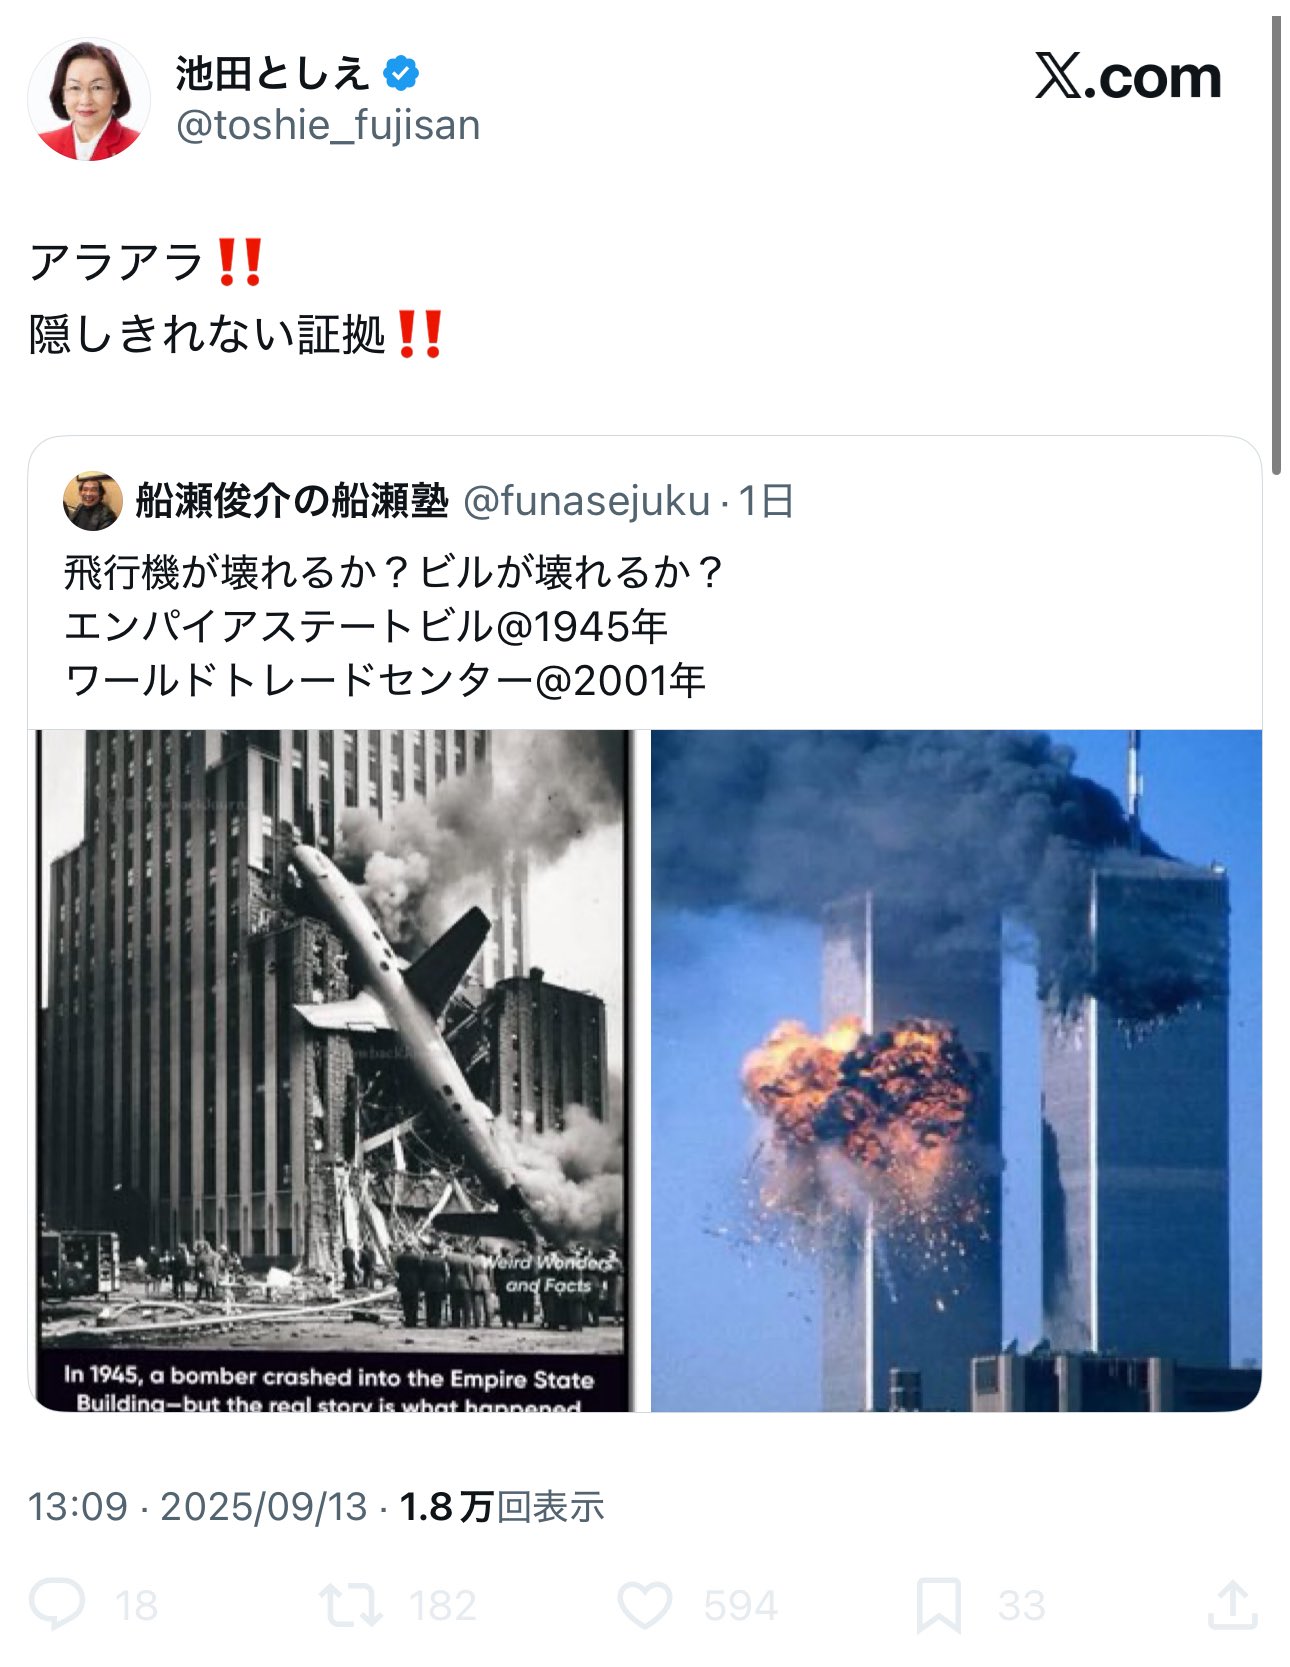Click the 594 likes count
Viewport: 1290px width, 1667px height.
740,1605
